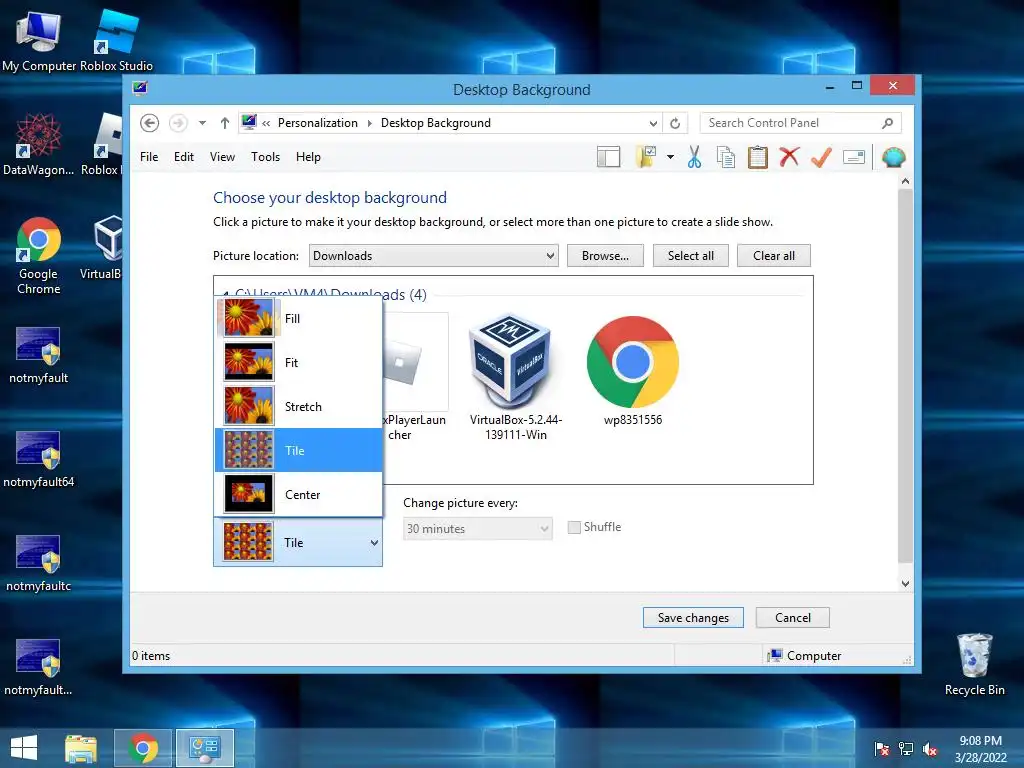Click the notmyfault64 desktop icon
Screen dimensions: 1024x768
pyautogui.click(x=39, y=459)
